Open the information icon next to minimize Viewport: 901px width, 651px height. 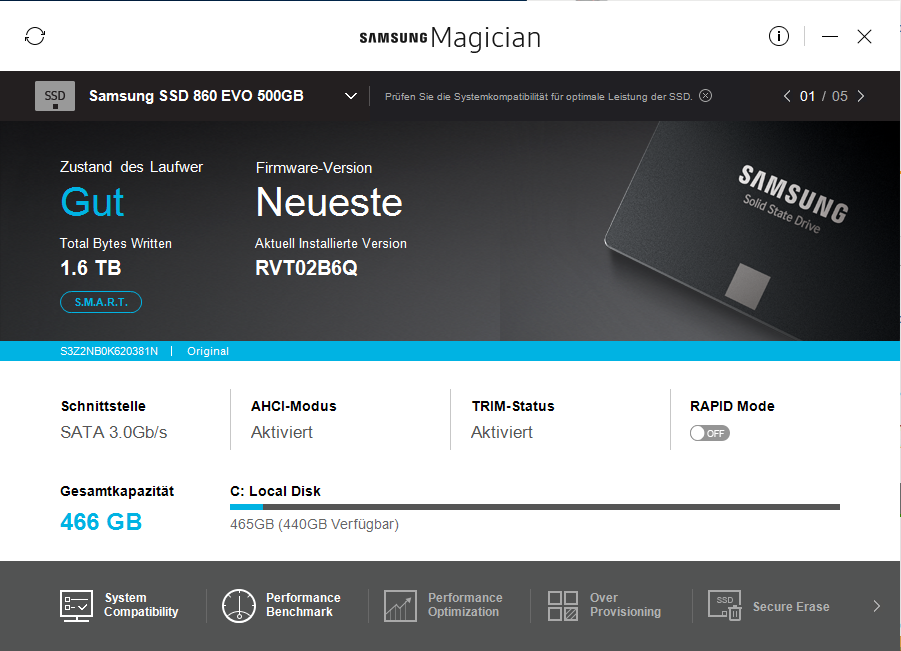tap(779, 36)
